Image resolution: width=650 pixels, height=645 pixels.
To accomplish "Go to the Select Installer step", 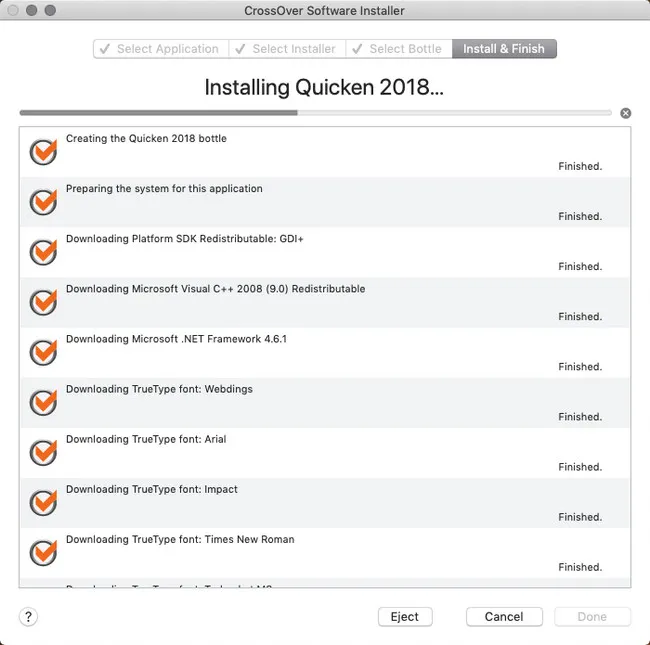I will click(286, 49).
